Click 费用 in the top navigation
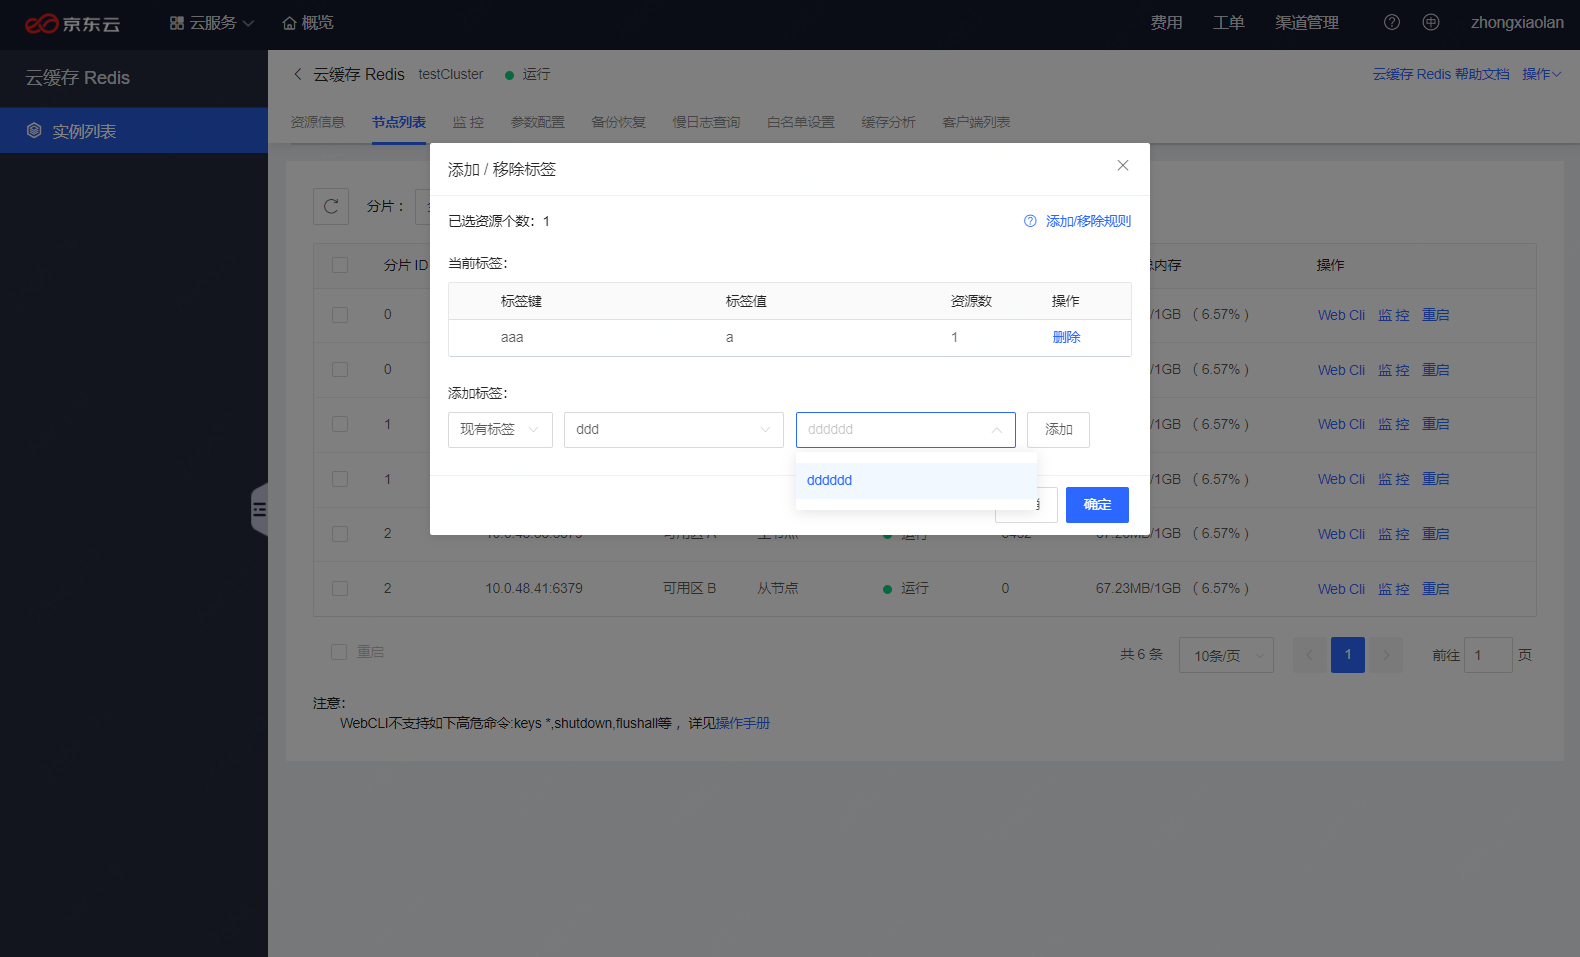The width and height of the screenshot is (1580, 957). tap(1166, 23)
